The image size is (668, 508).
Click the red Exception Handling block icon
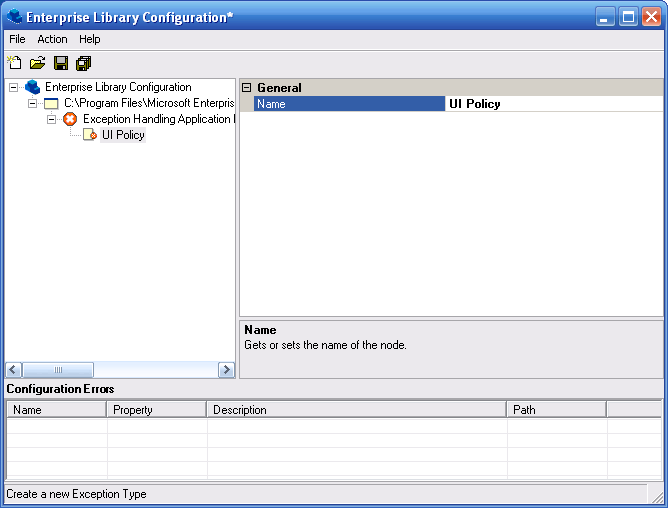click(x=70, y=119)
